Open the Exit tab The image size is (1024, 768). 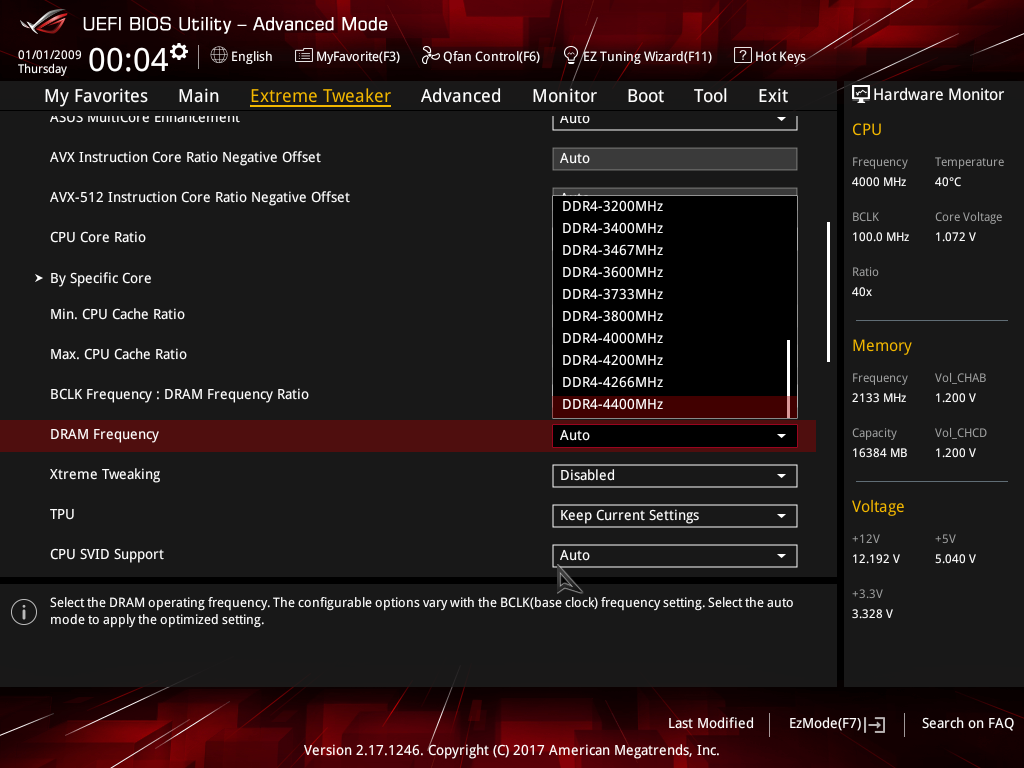coord(773,96)
